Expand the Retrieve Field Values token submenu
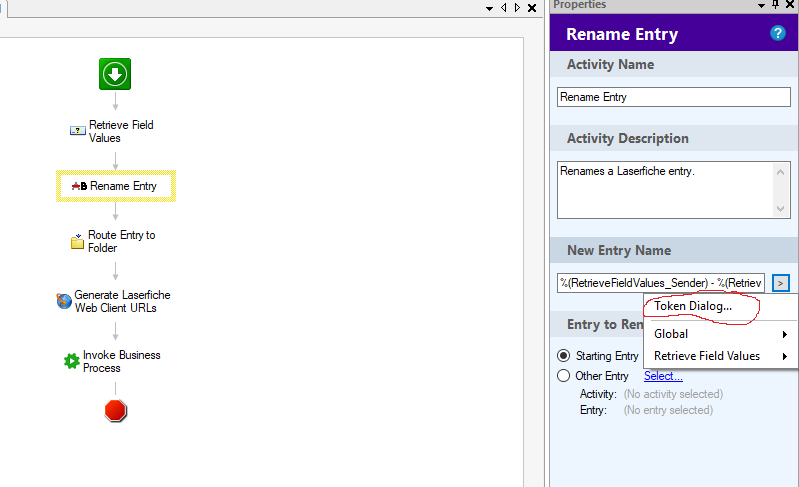The width and height of the screenshot is (799, 487). [x=720, y=356]
